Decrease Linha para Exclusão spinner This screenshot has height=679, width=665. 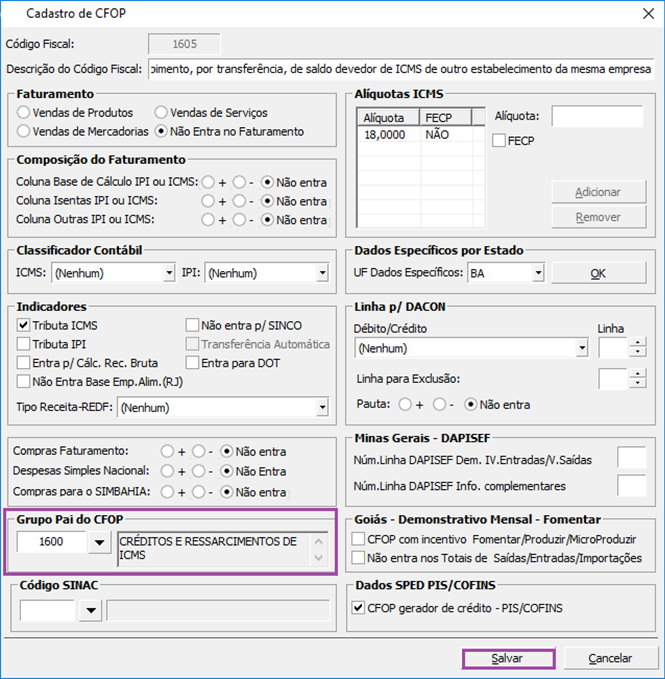click(638, 383)
